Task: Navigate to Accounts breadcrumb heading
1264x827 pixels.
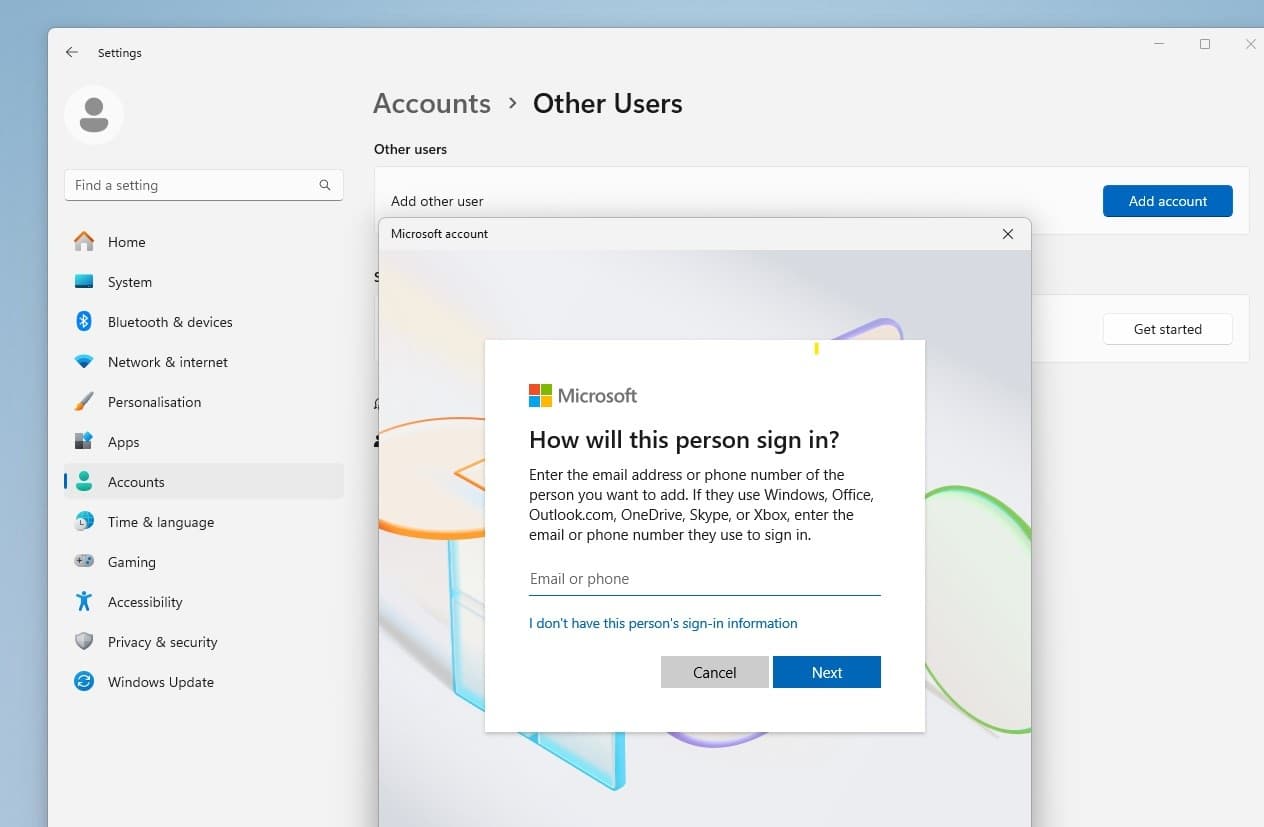Action: [x=432, y=104]
